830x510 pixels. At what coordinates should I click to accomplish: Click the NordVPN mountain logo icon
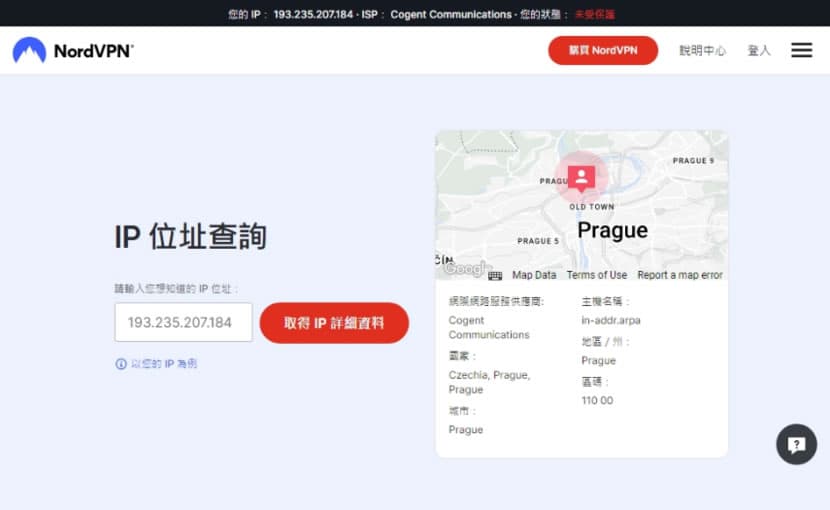click(29, 50)
